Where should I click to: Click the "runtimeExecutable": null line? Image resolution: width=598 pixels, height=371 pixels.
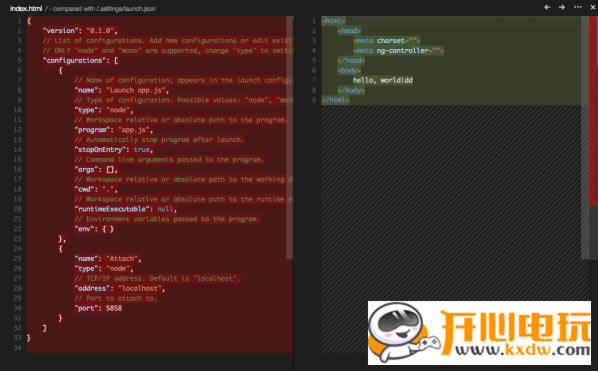(125, 209)
